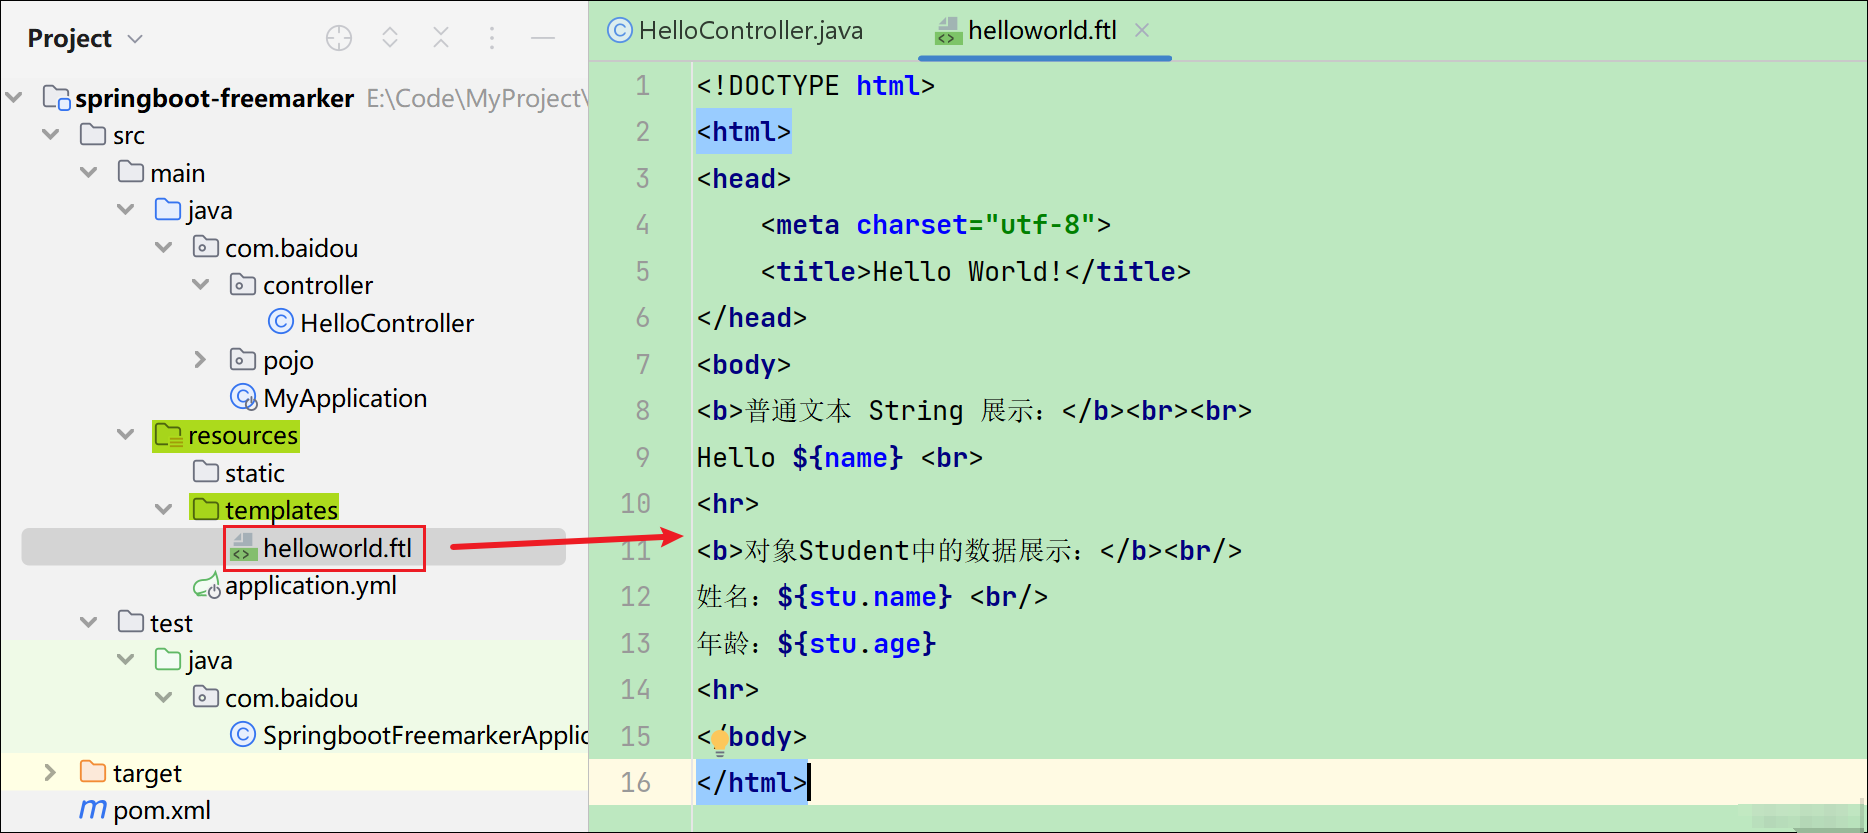Image resolution: width=1868 pixels, height=833 pixels.
Task: Open the MyApplication class file
Action: [344, 398]
